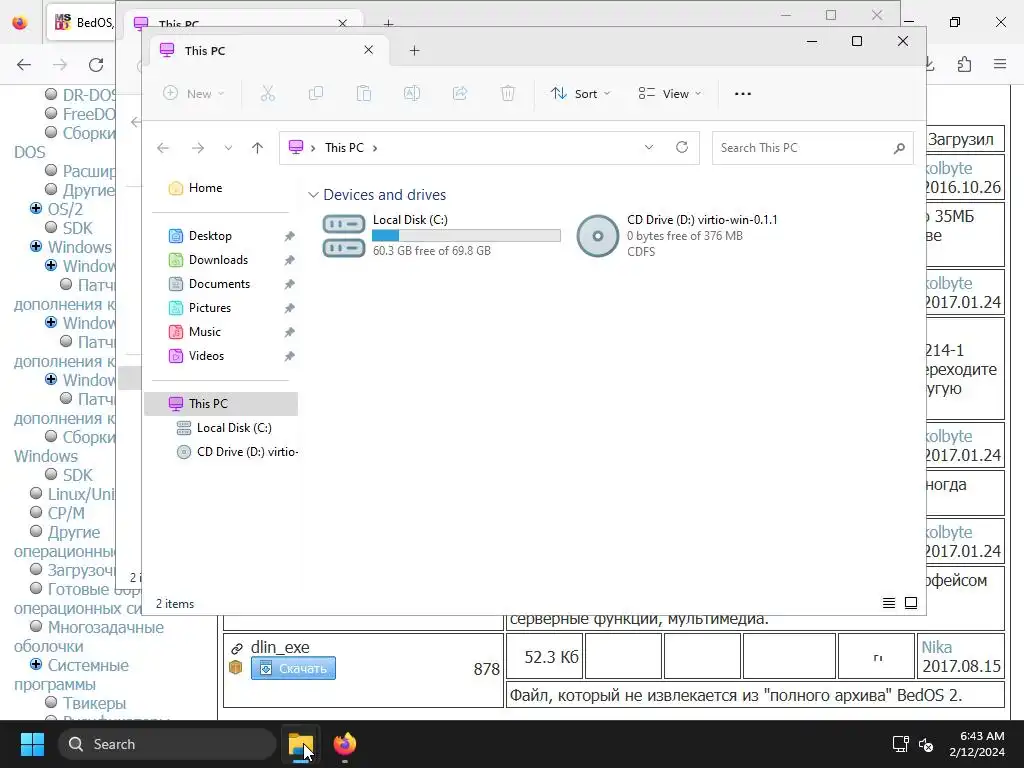Open the Nika uploader link

pos(936,647)
